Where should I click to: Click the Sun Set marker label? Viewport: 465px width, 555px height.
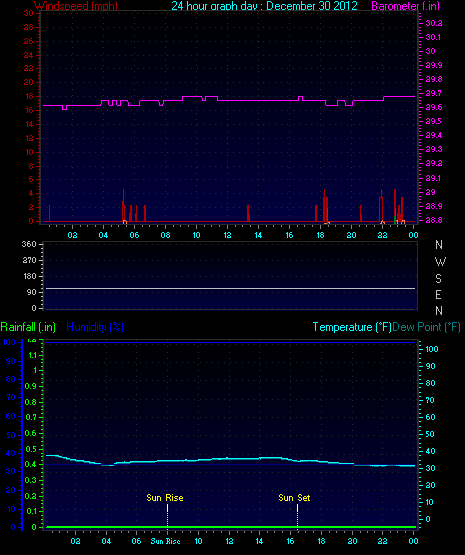pos(294,498)
